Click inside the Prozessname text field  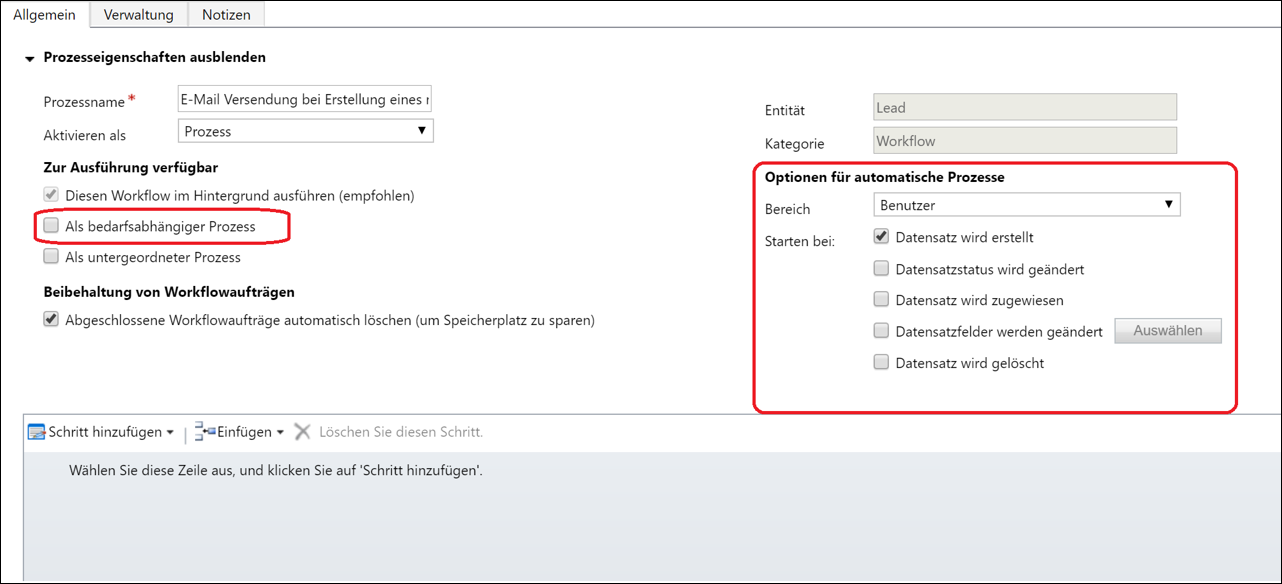point(300,100)
